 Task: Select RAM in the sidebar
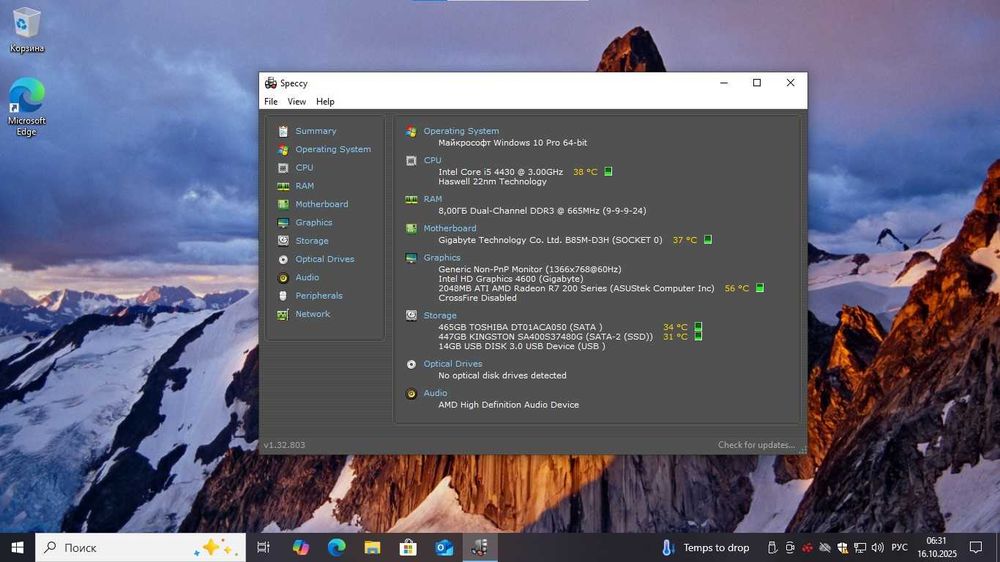click(304, 186)
